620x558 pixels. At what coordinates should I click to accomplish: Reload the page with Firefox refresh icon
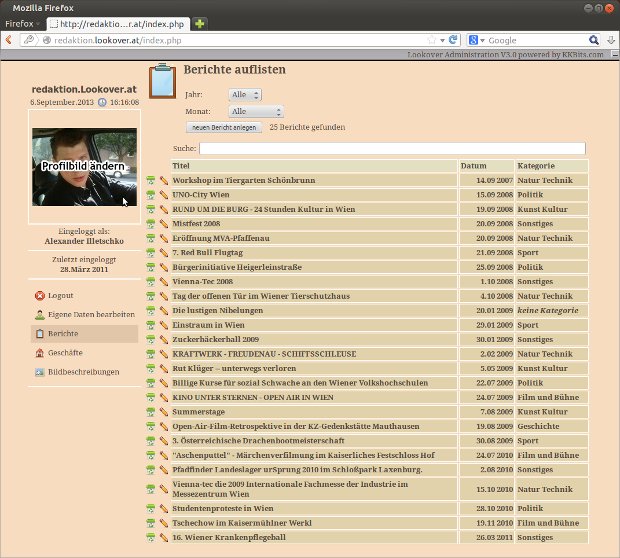click(453, 40)
